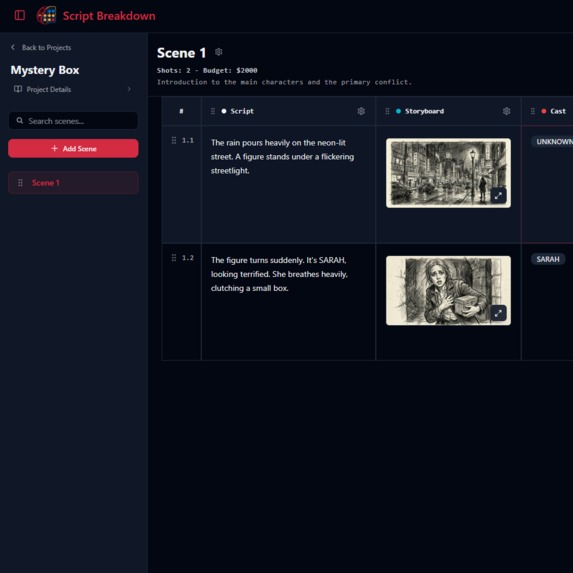Click the UNKNOWN cast tag
573x573 pixels.
[554, 142]
